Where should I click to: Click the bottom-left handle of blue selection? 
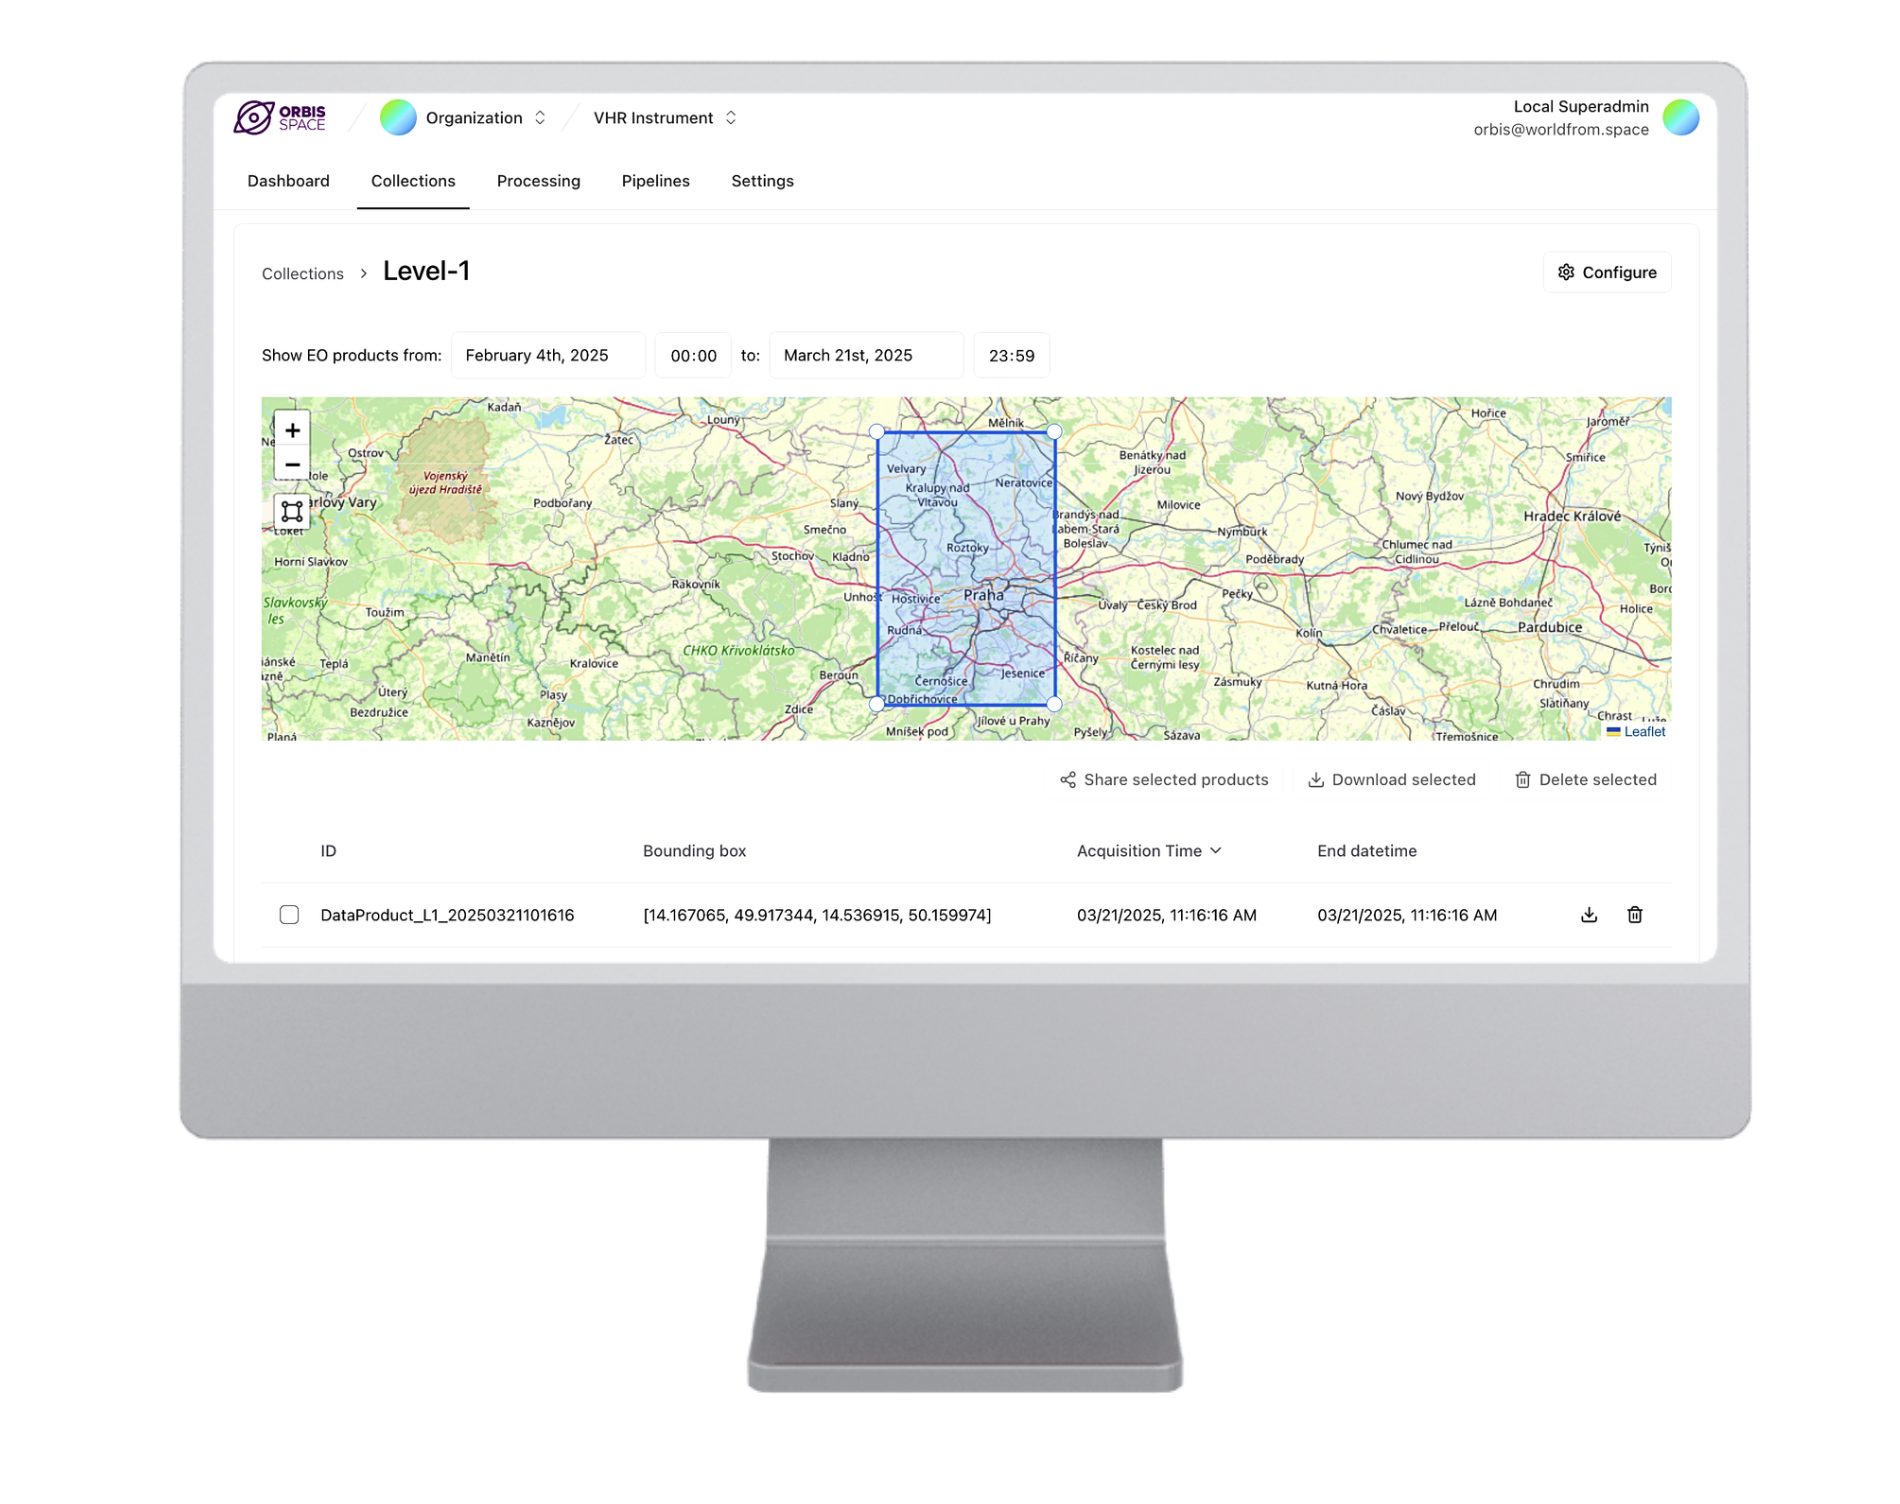(x=877, y=704)
